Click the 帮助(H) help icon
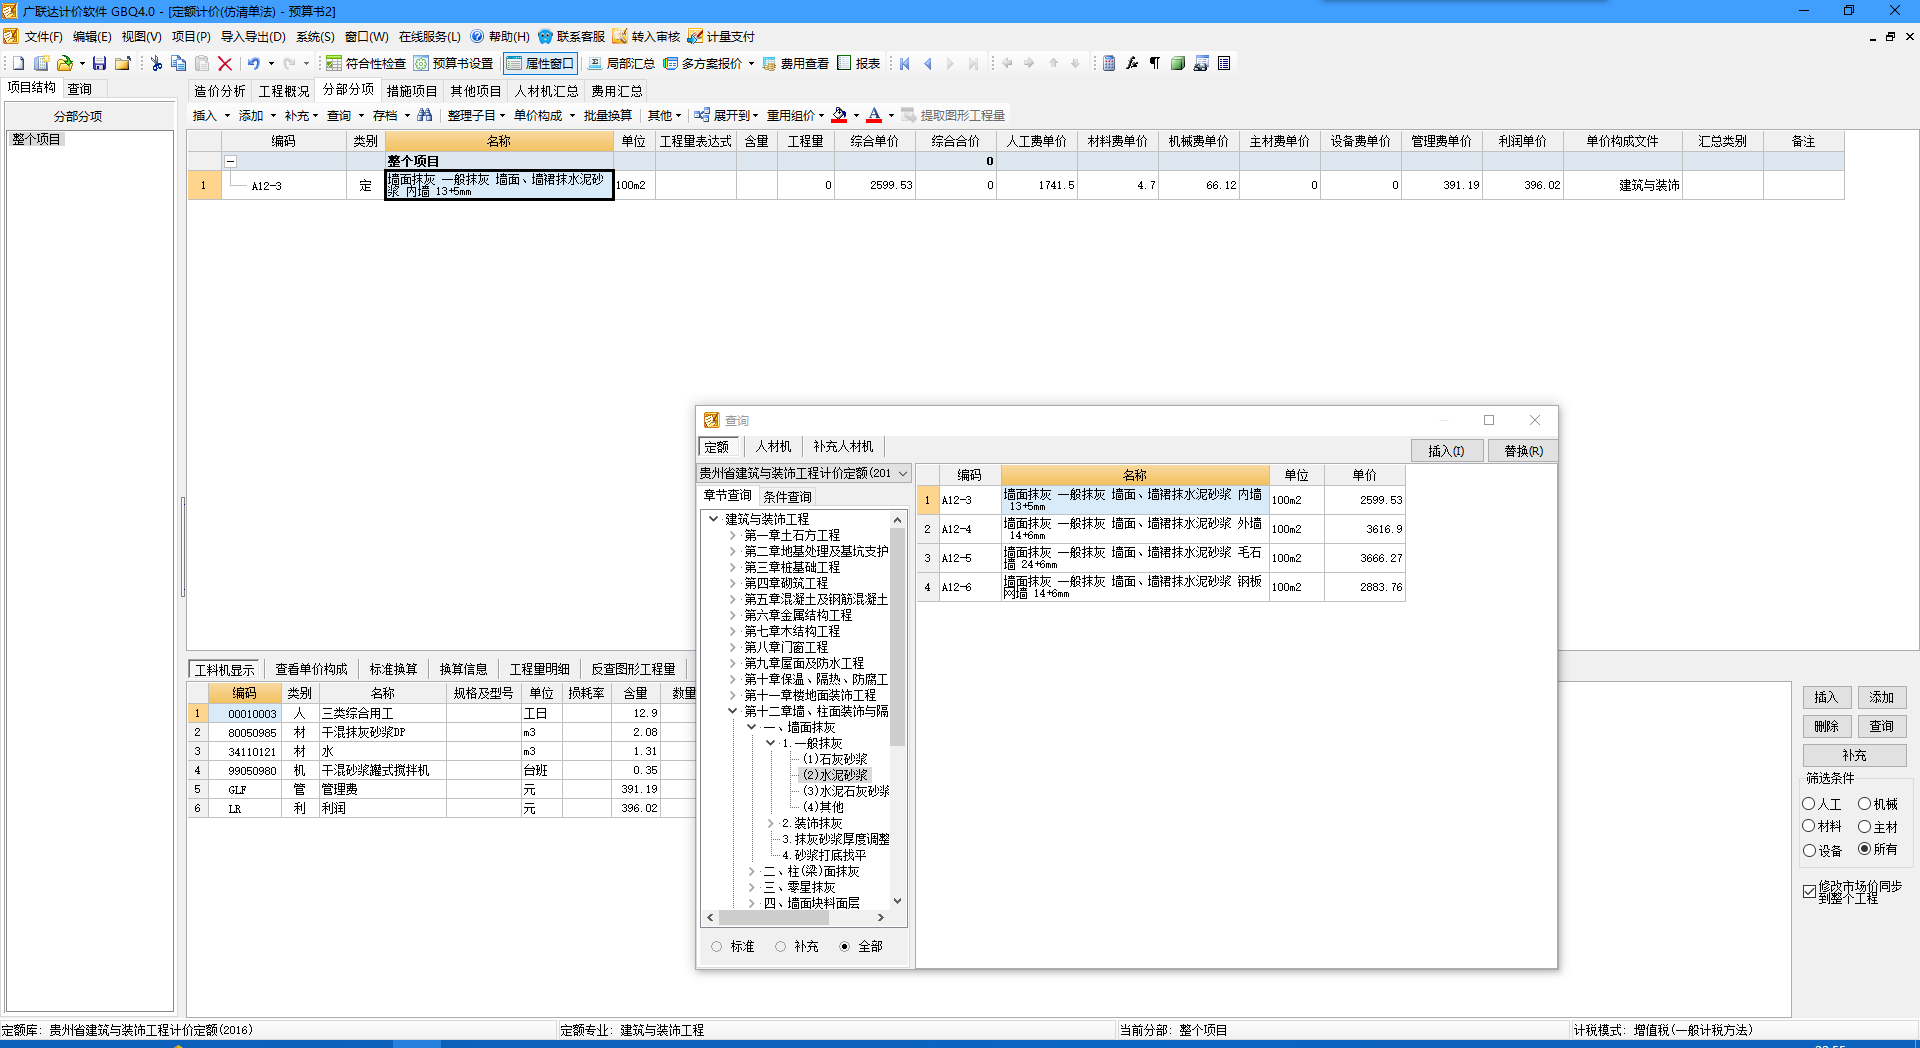Screen dimensions: 1920x1048 tap(500, 37)
